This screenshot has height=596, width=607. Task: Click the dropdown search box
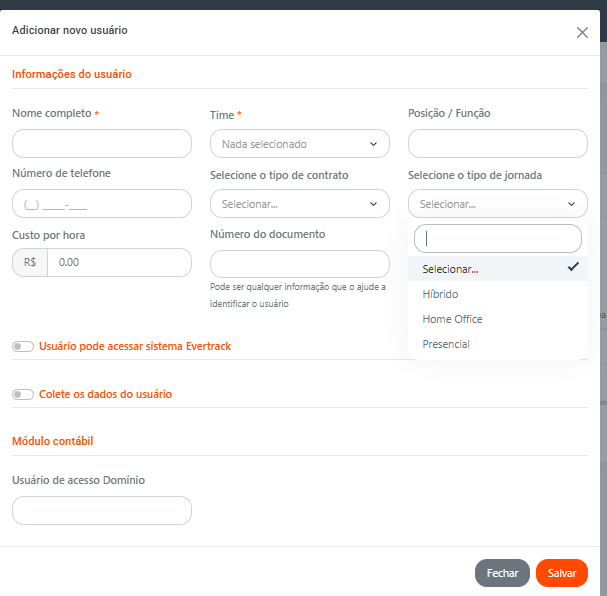point(497,238)
